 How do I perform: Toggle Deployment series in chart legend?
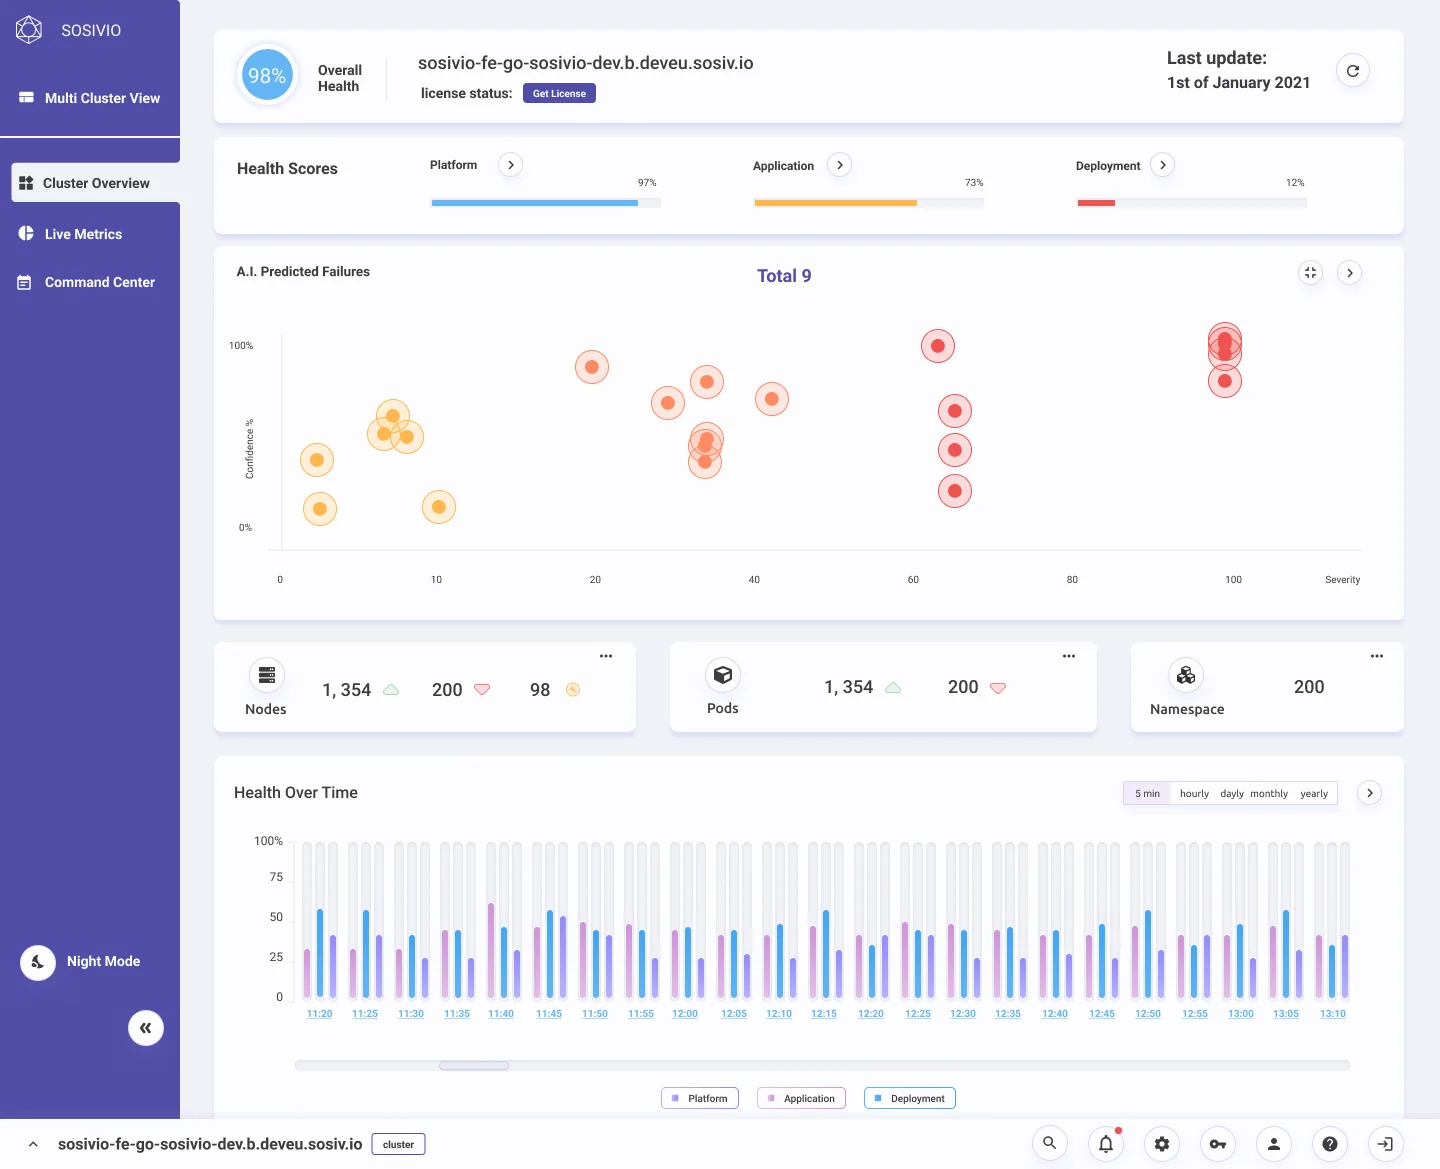pyautogui.click(x=910, y=1098)
